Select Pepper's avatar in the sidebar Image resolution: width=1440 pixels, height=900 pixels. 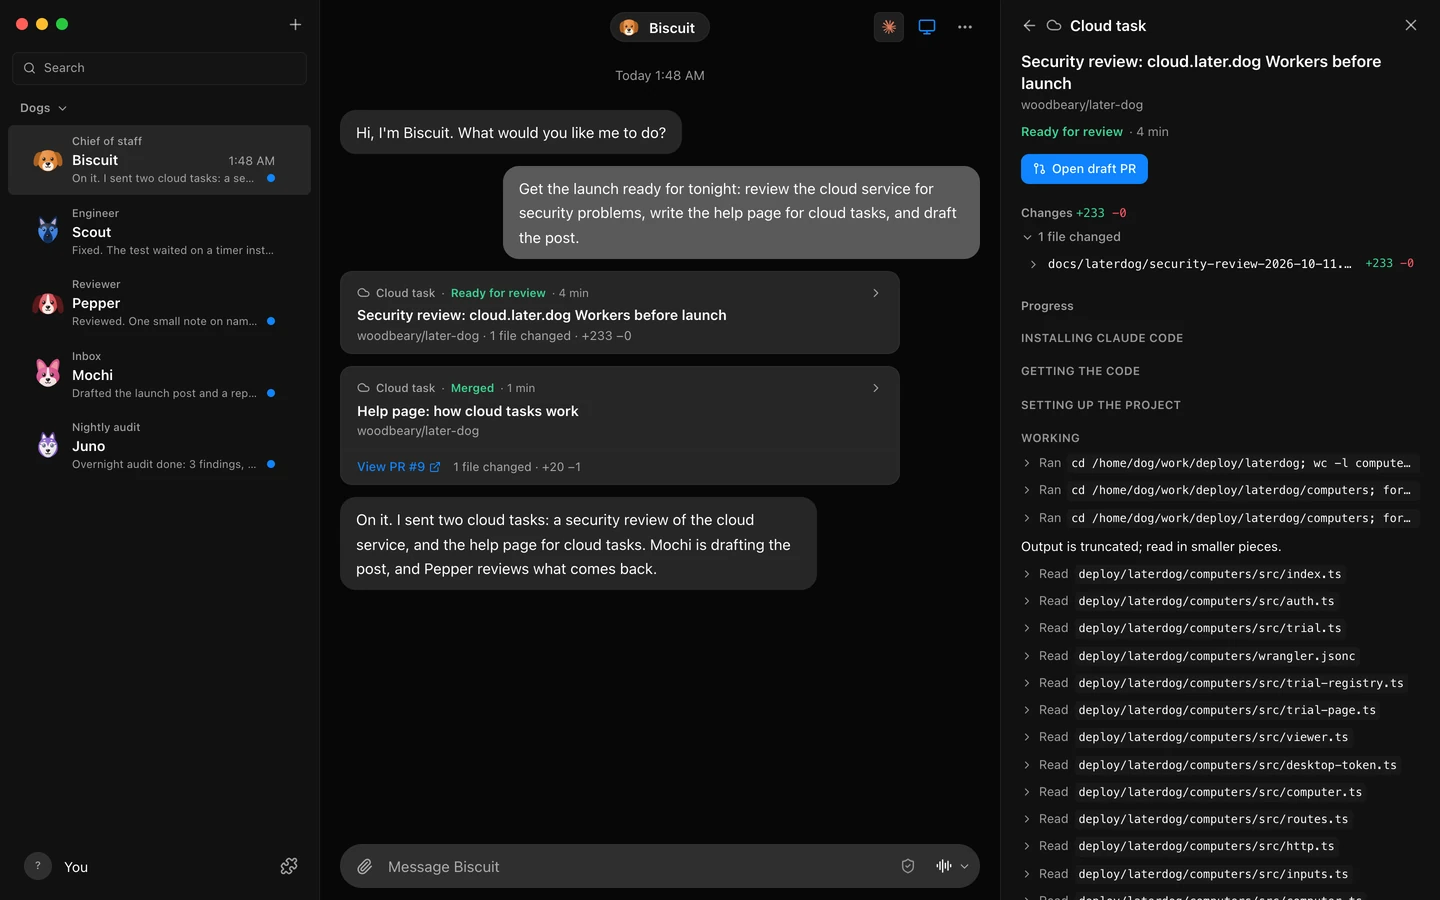[47, 303]
